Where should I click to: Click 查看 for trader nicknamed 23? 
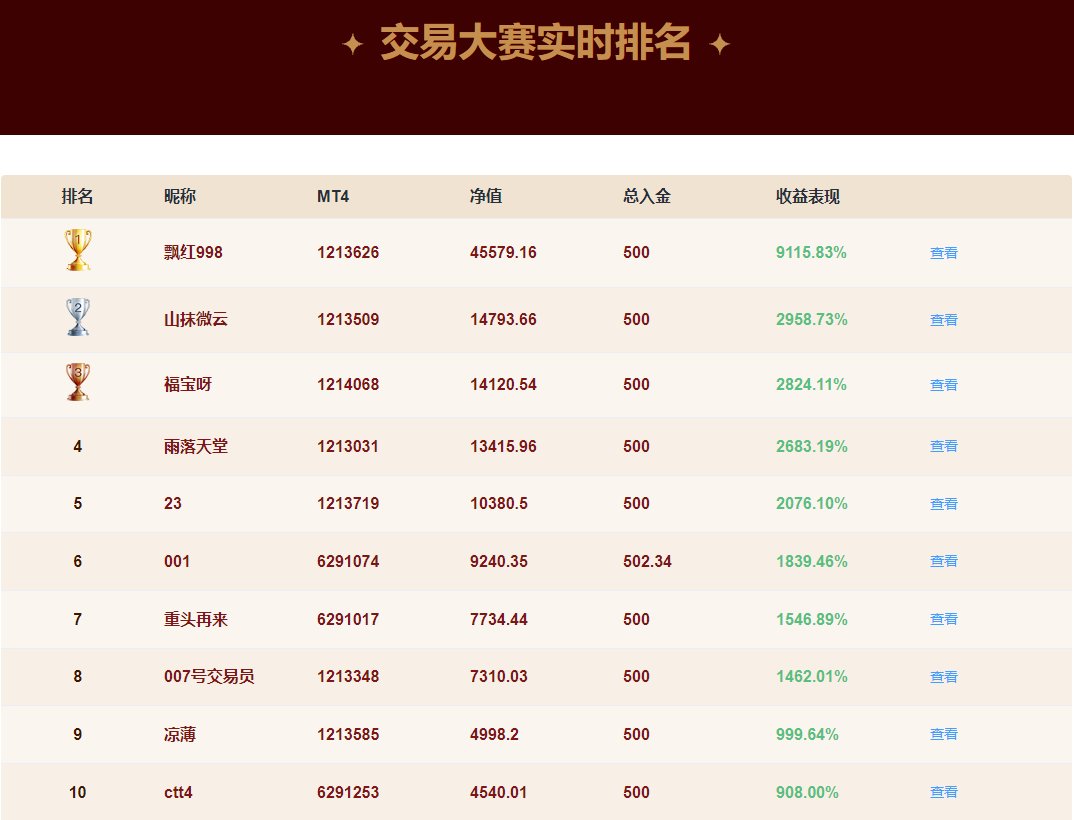pyautogui.click(x=943, y=504)
